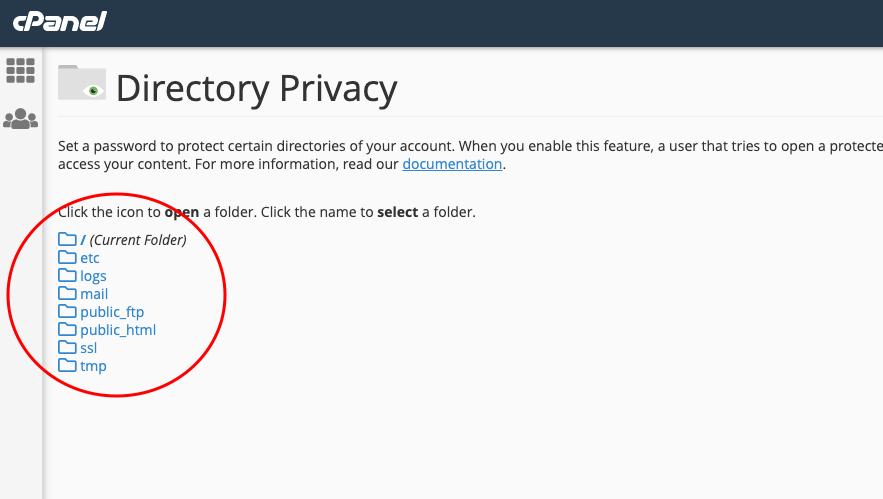Image resolution: width=883 pixels, height=499 pixels.
Task: Open User Manager icon in sidebar
Action: click(x=21, y=119)
